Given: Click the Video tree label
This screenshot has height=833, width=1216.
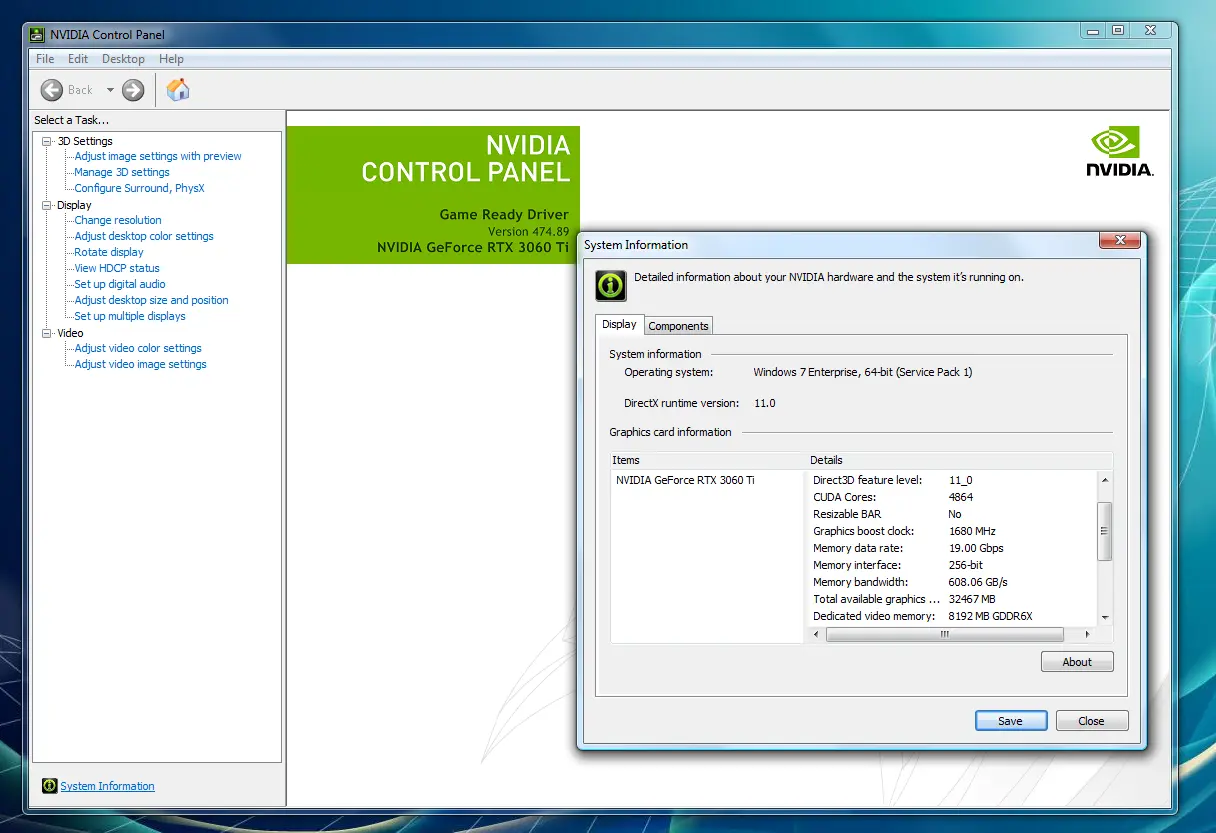Looking at the screenshot, I should click(x=70, y=333).
